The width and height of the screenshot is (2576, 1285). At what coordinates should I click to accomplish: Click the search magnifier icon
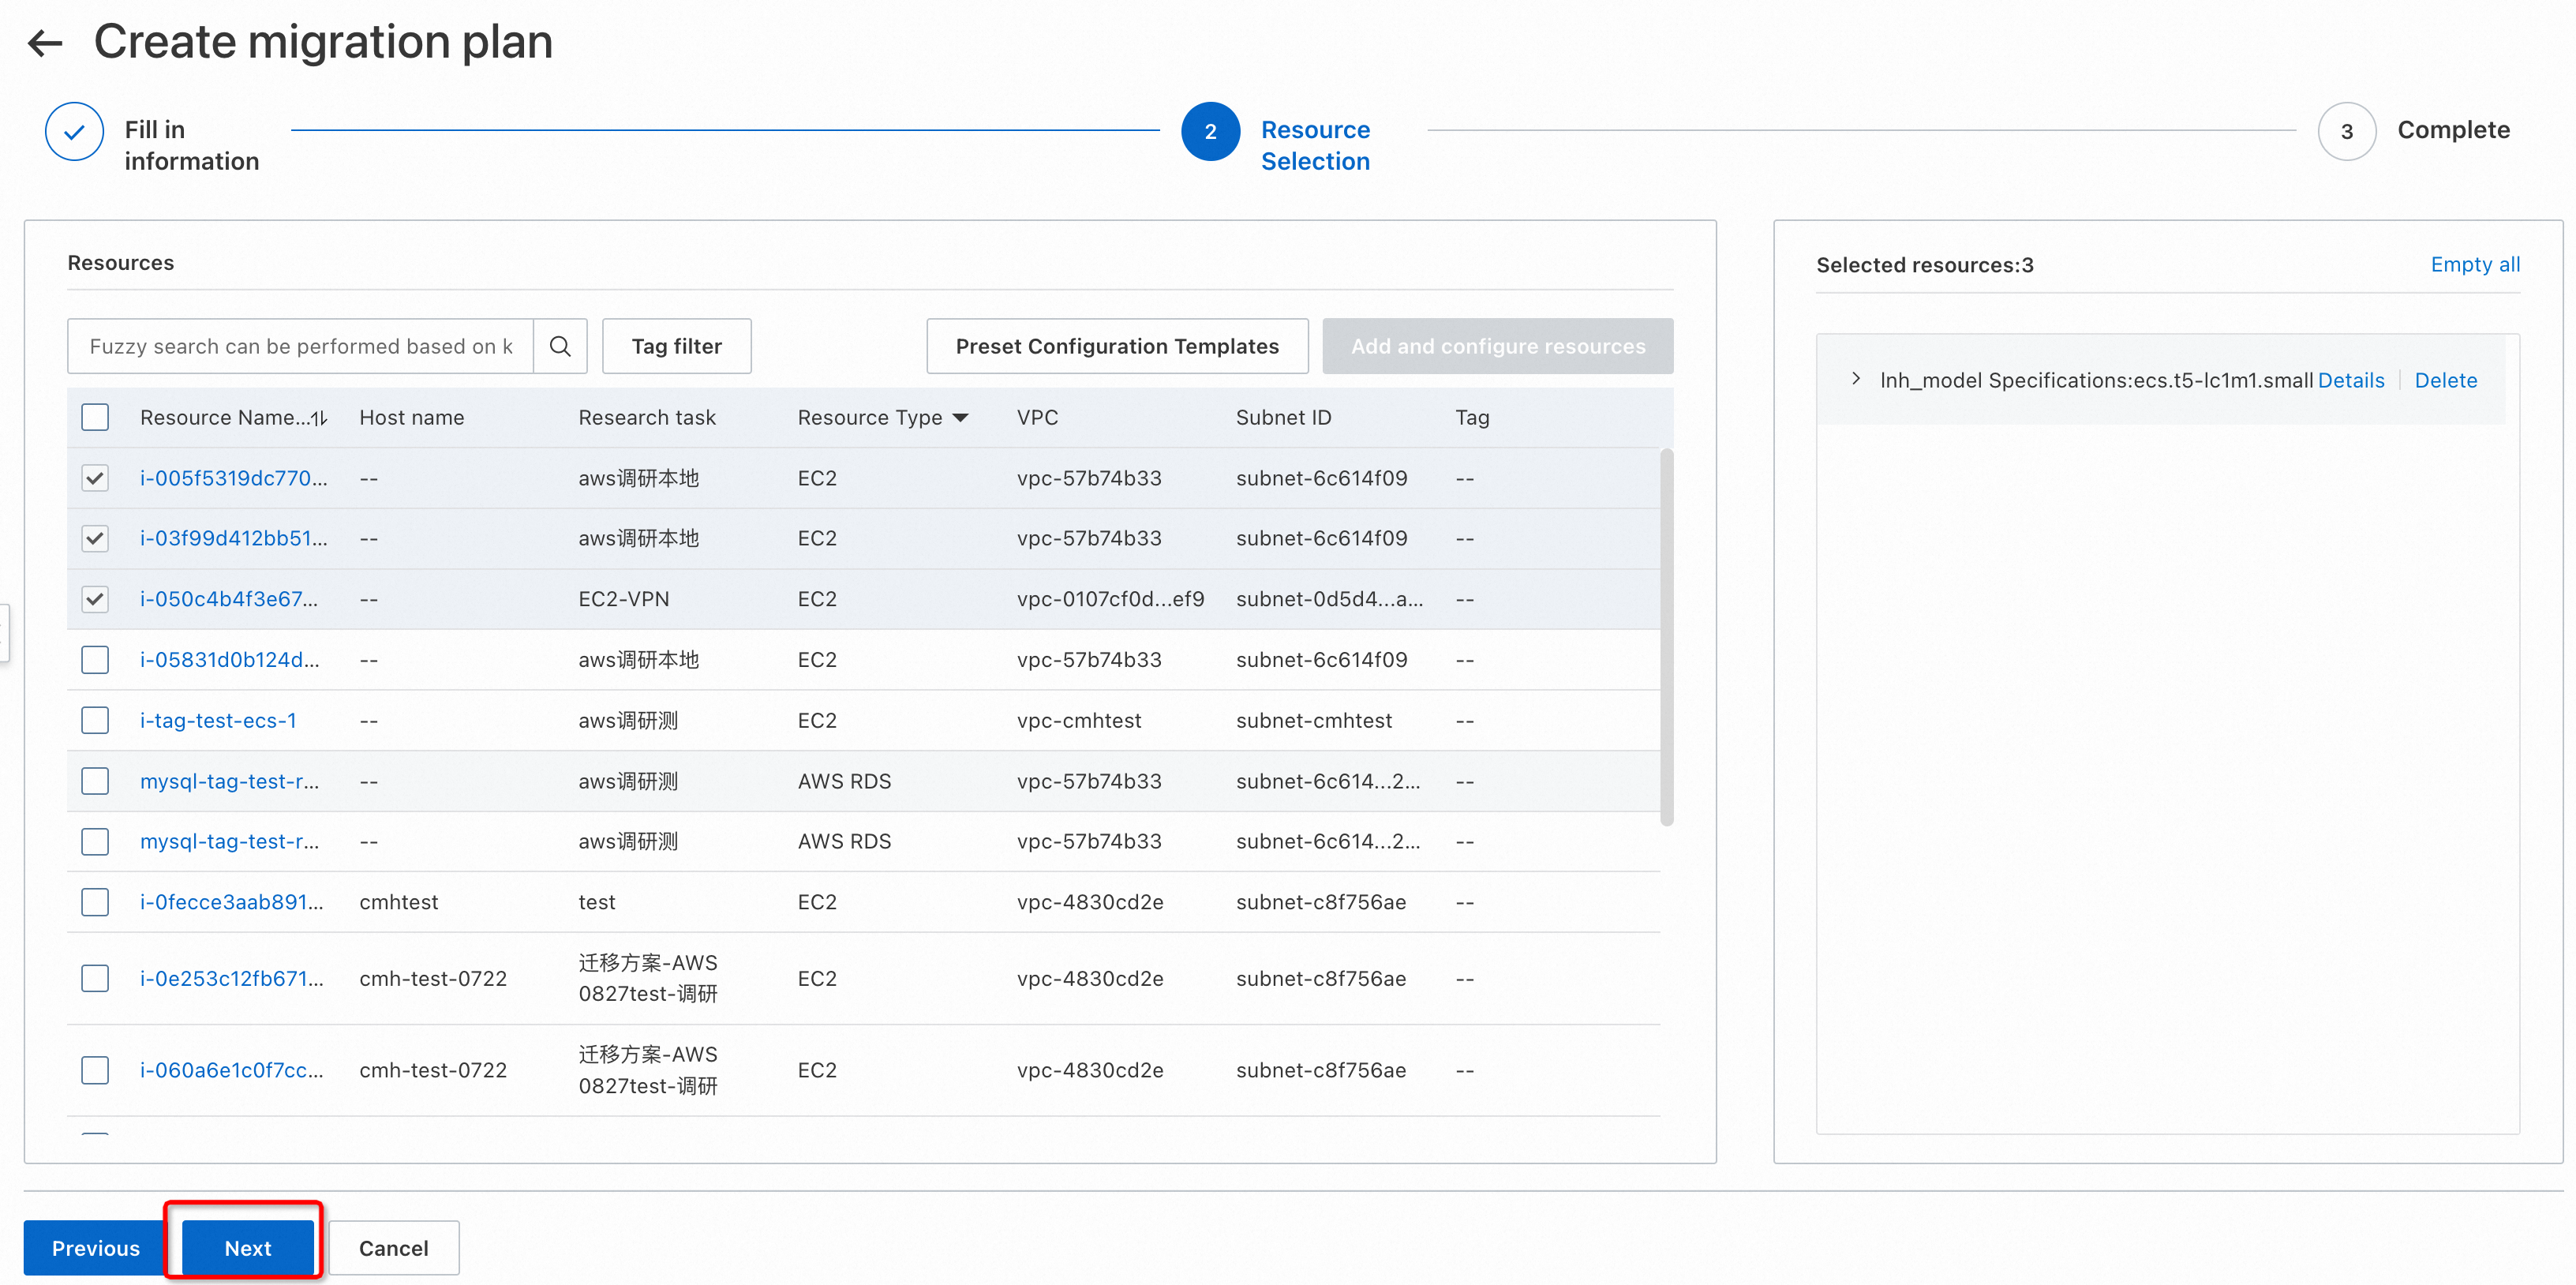pos(560,346)
